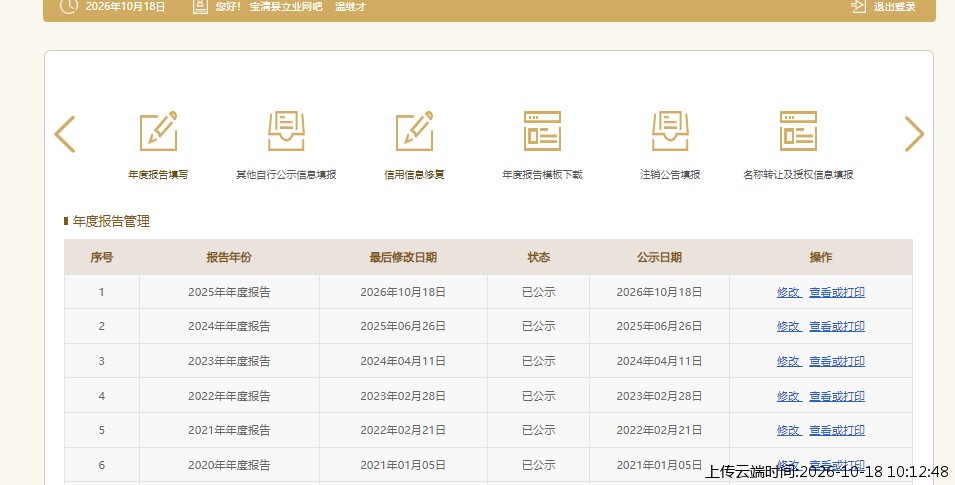Click the 年度报告管理 section heading
Screen dimensions: 955x485
(x=111, y=221)
